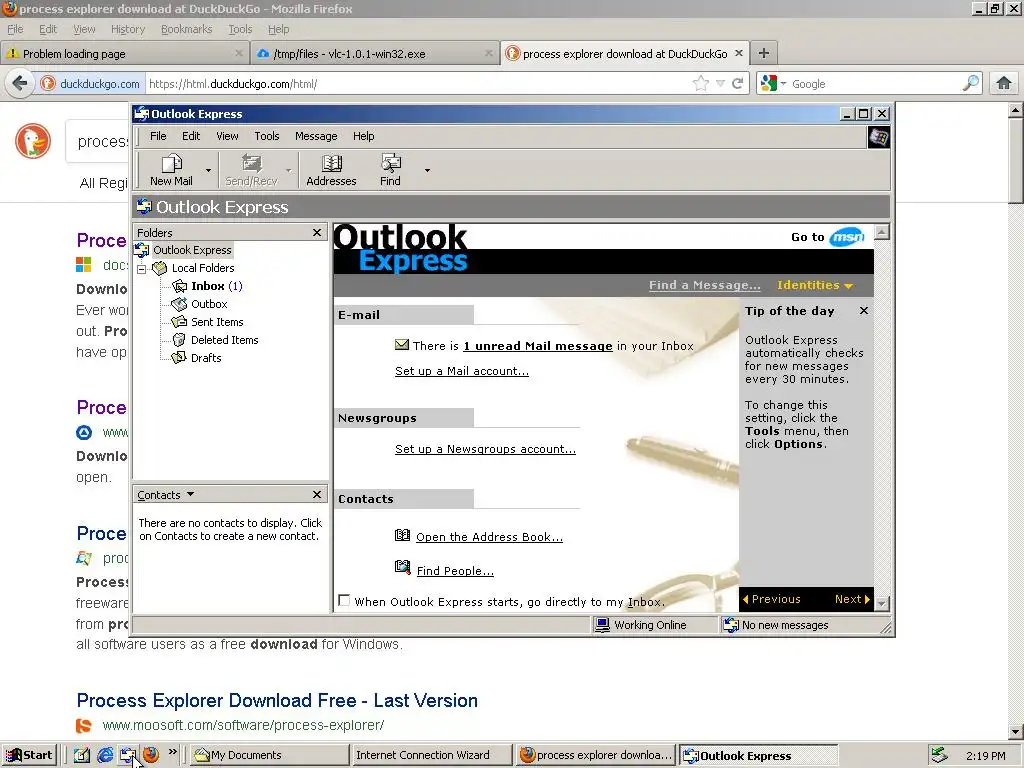1024x768 pixels.
Task: Toggle go directly to my Inbox checkbox
Action: tap(344, 600)
